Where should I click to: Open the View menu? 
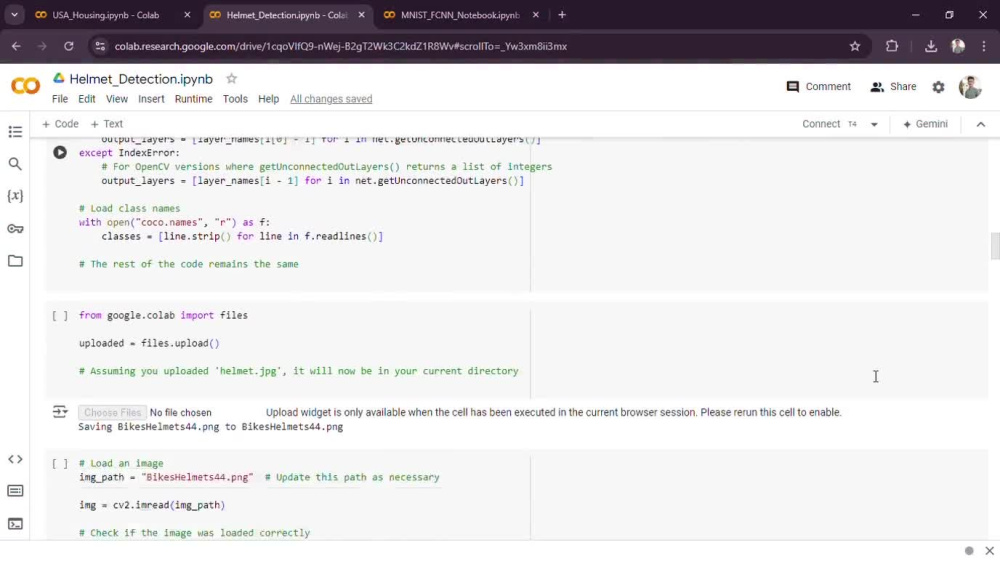coord(117,99)
